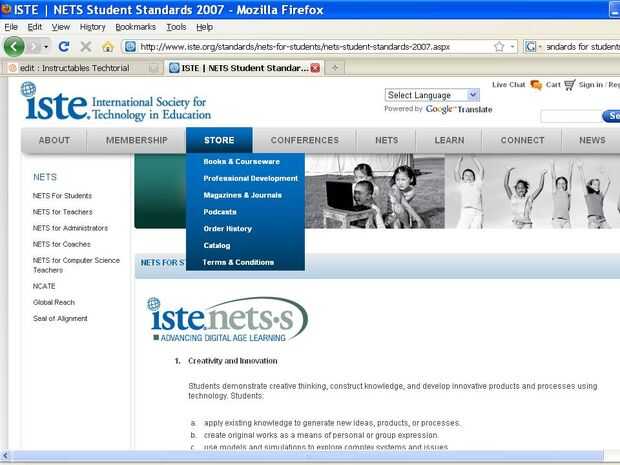This screenshot has width=620, height=465.
Task: Select Order History in Store menu
Action: coord(227,229)
